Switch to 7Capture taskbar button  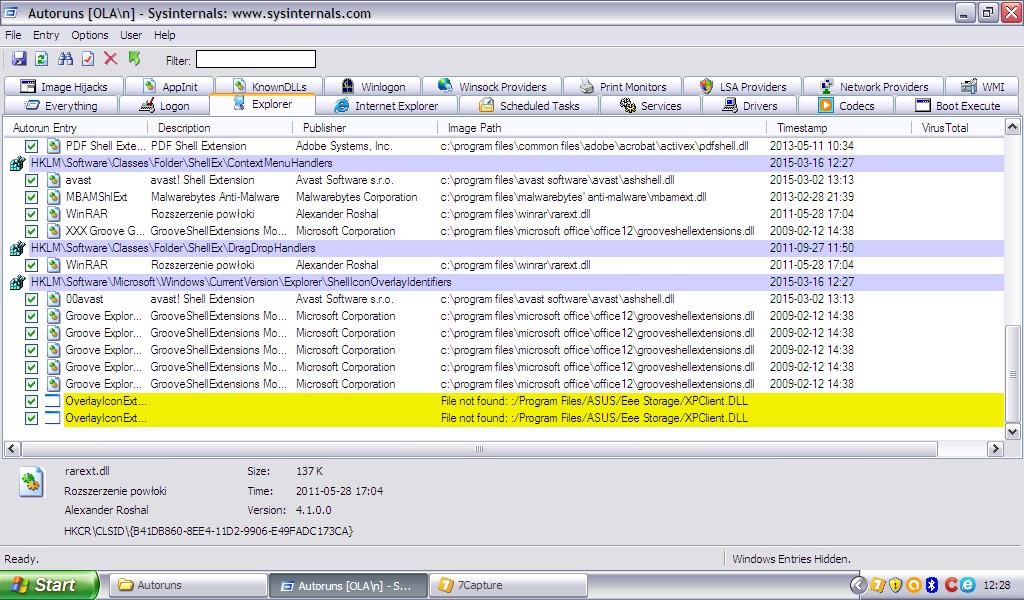pos(508,586)
